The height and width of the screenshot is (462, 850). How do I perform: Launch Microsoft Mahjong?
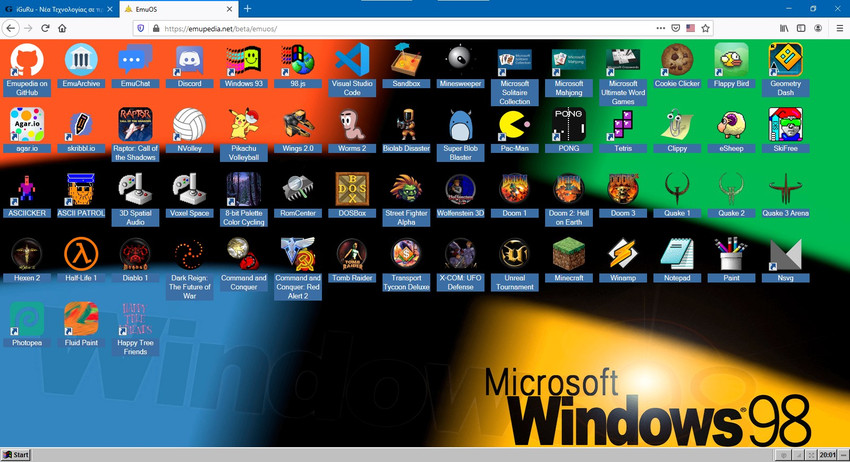click(569, 60)
